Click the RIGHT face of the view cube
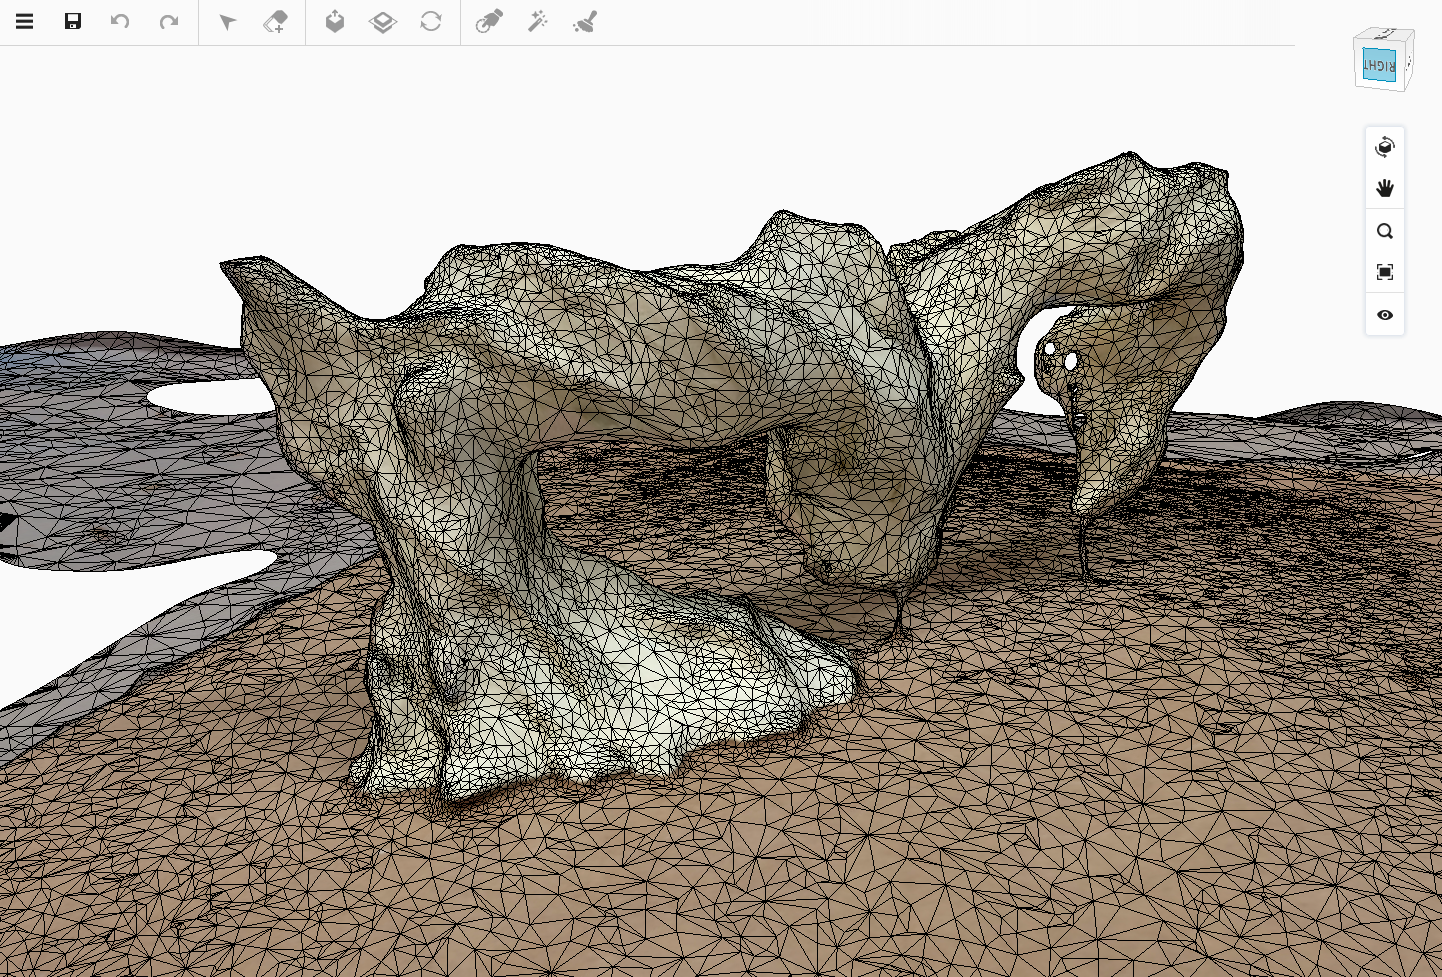The height and width of the screenshot is (977, 1442). click(1379, 66)
